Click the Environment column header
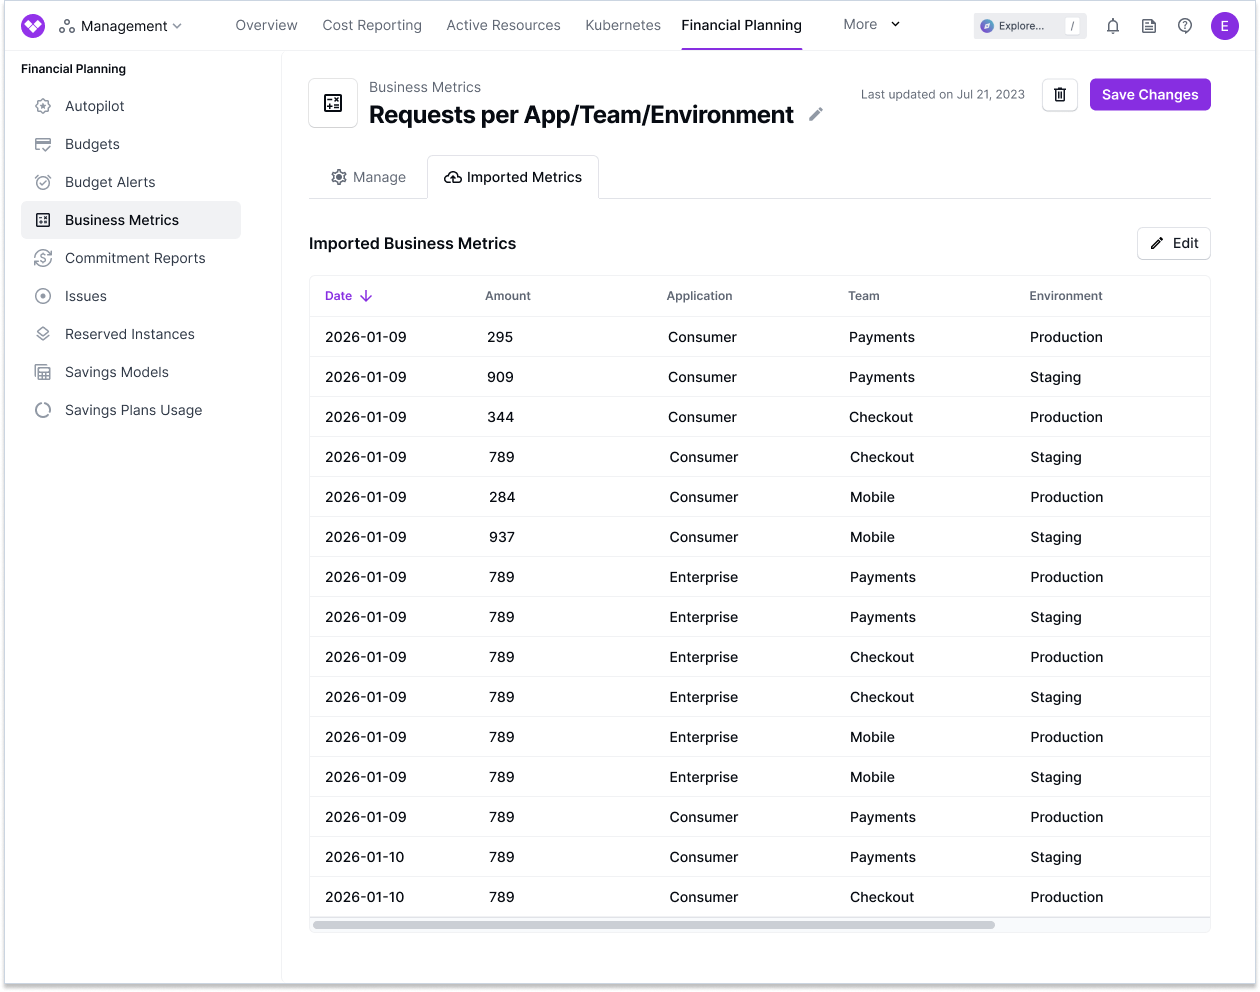The height and width of the screenshot is (992, 1260). [x=1066, y=296]
